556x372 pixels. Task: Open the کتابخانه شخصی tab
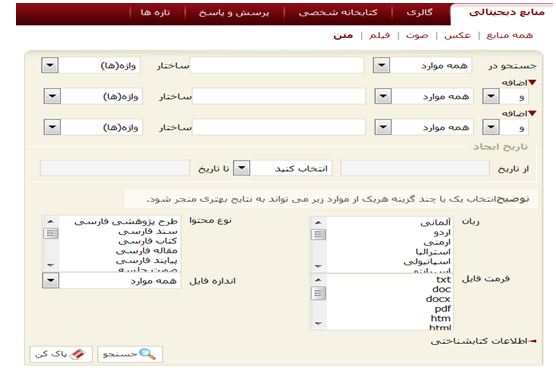338,13
